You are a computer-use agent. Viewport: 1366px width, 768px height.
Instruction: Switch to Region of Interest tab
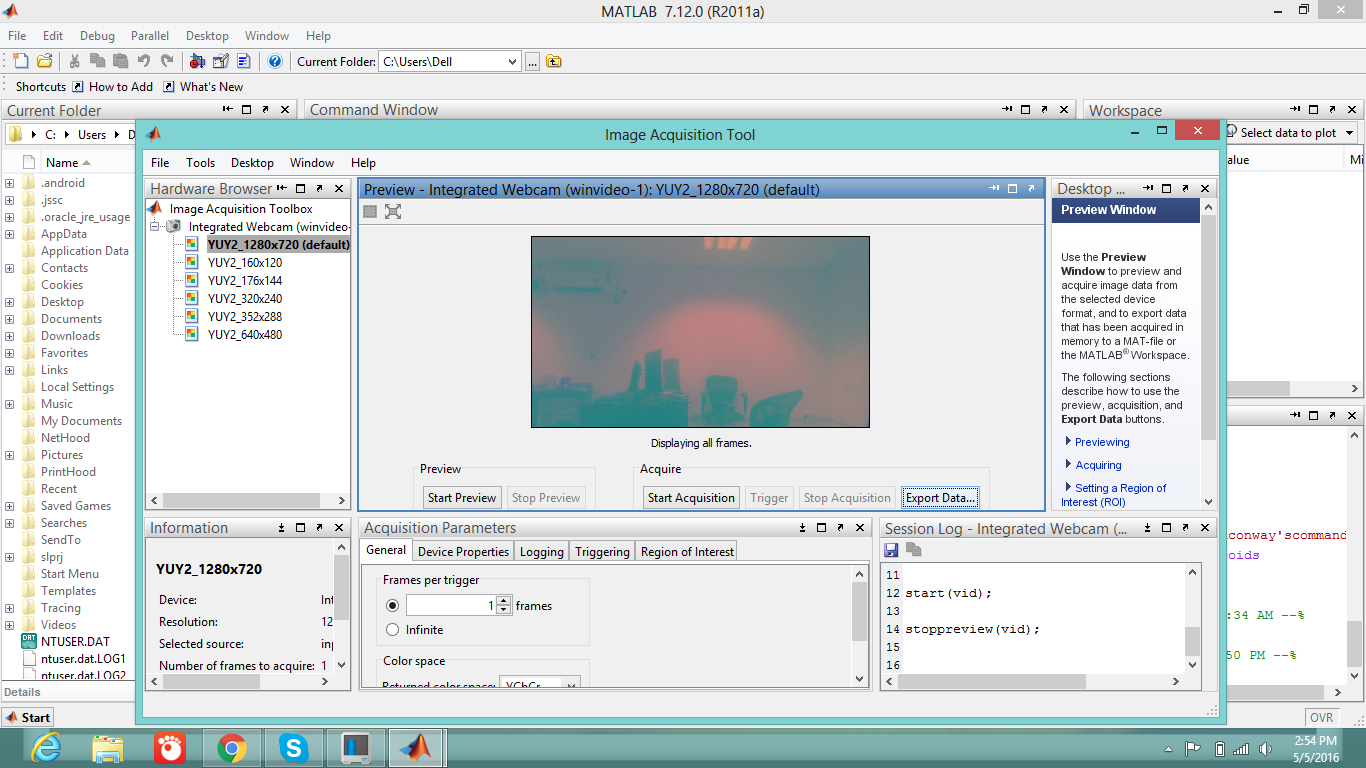click(687, 551)
